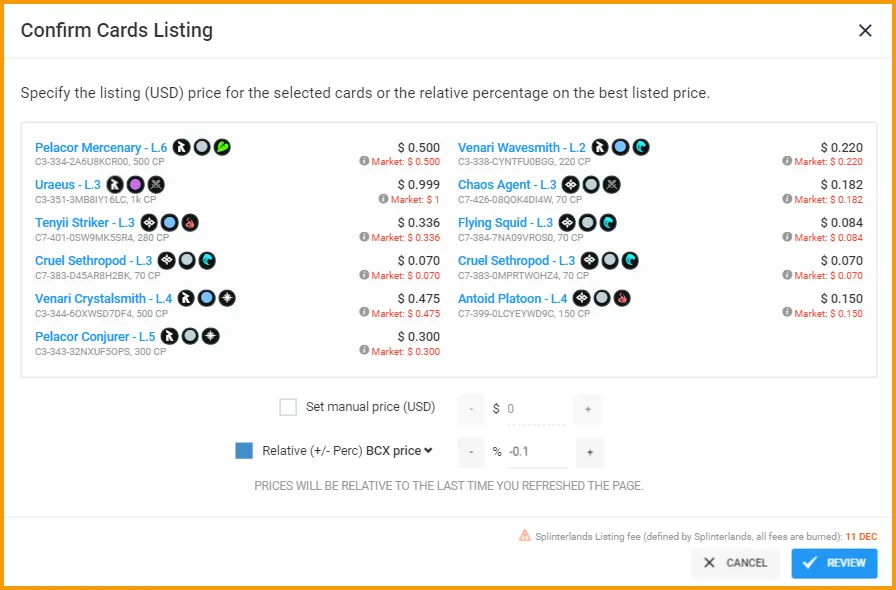Viewport: 896px width, 590px height.
Task: Click the Fire element icon beside Antoid Platoon
Action: coord(622,298)
